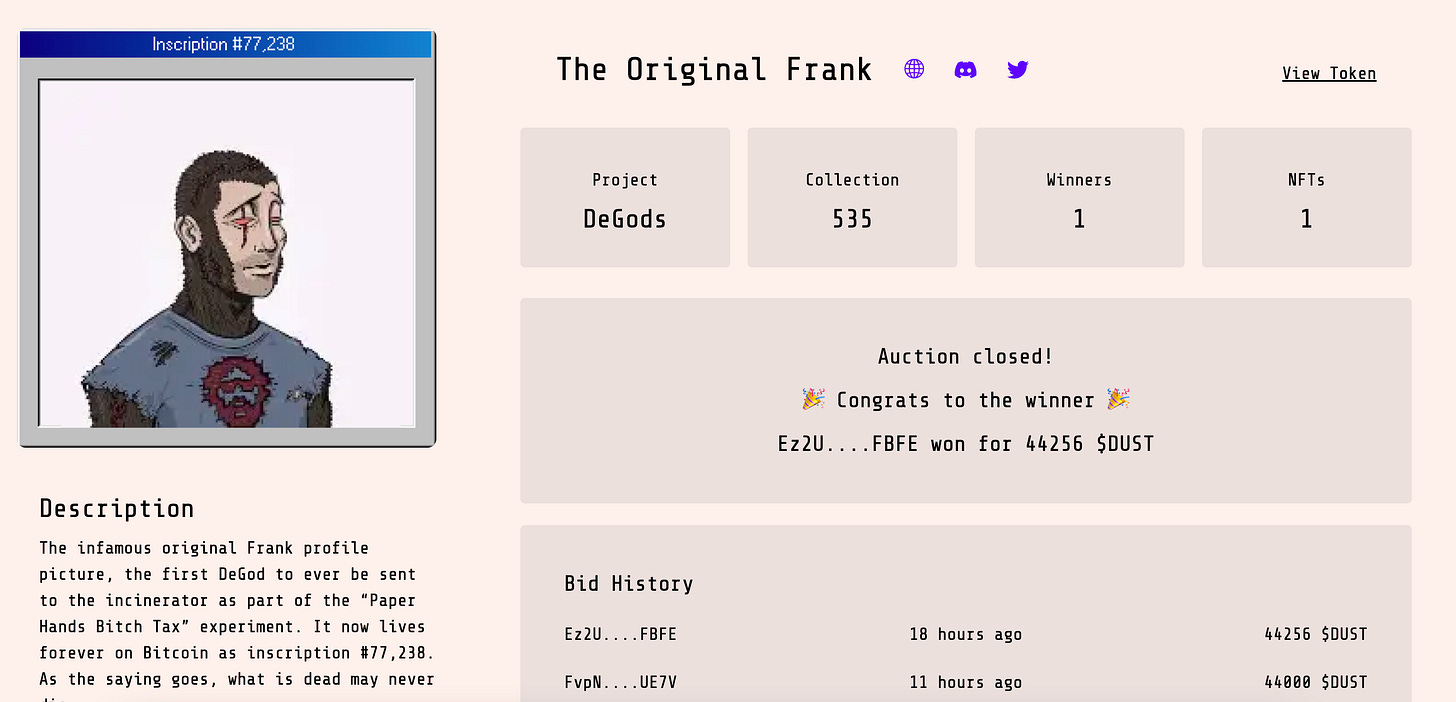Image resolution: width=1456 pixels, height=702 pixels.
Task: Select The Original Frank heading
Action: pyautogui.click(x=714, y=69)
